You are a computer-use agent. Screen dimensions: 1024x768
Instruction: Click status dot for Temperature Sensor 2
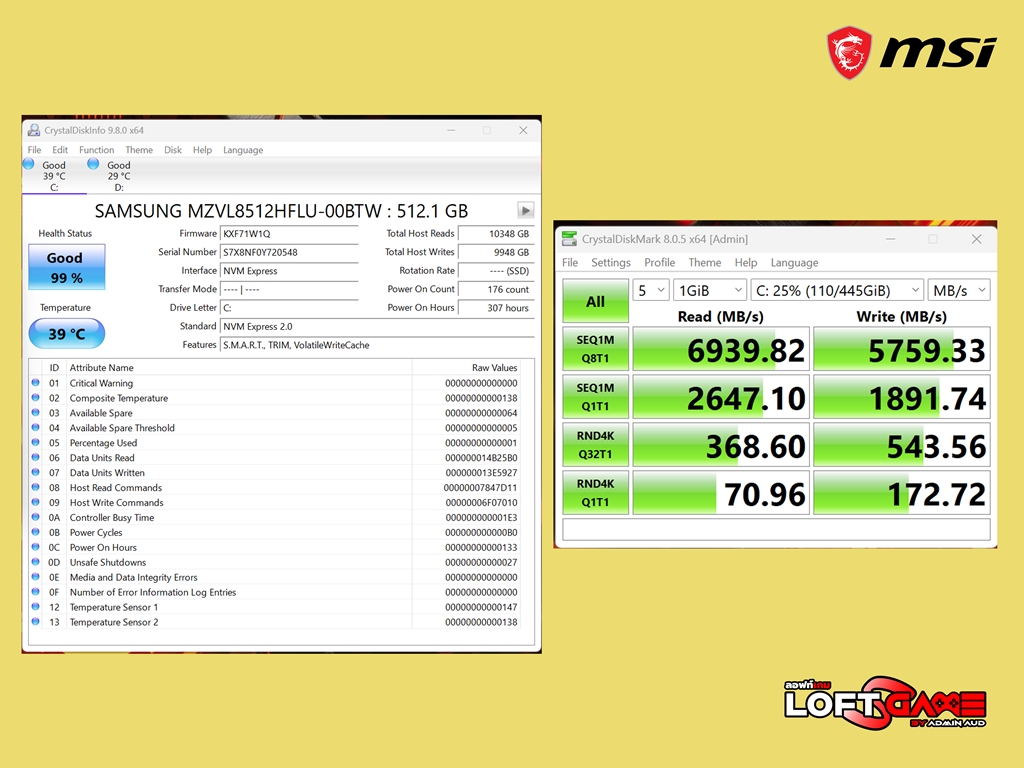(35, 622)
